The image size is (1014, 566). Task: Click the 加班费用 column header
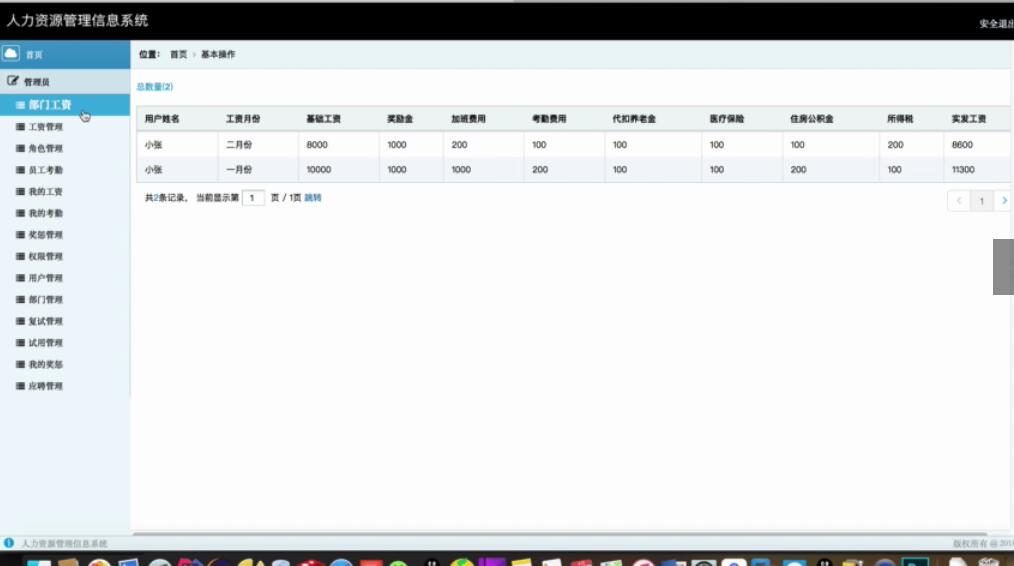(468, 119)
